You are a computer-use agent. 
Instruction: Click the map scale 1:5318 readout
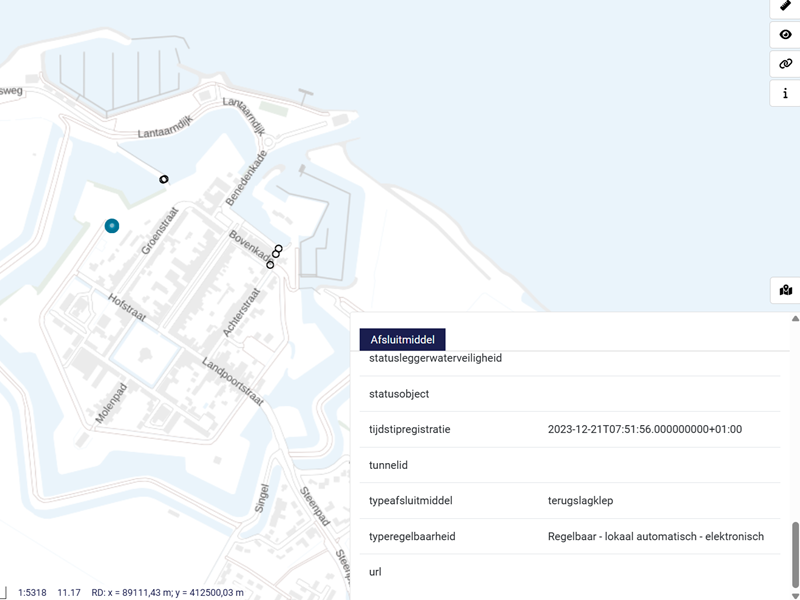[32, 592]
